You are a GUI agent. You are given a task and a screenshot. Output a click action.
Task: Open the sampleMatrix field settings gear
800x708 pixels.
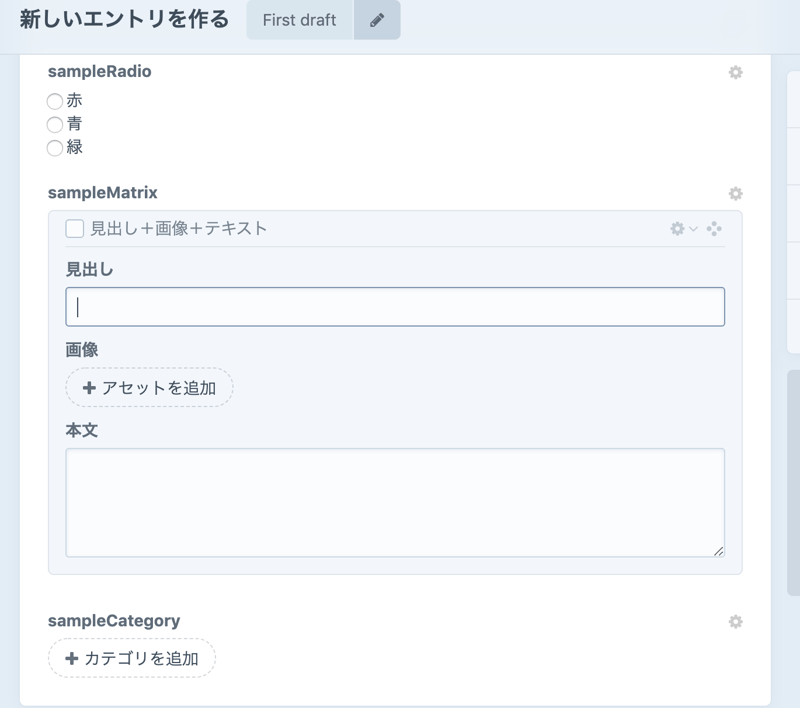click(735, 193)
